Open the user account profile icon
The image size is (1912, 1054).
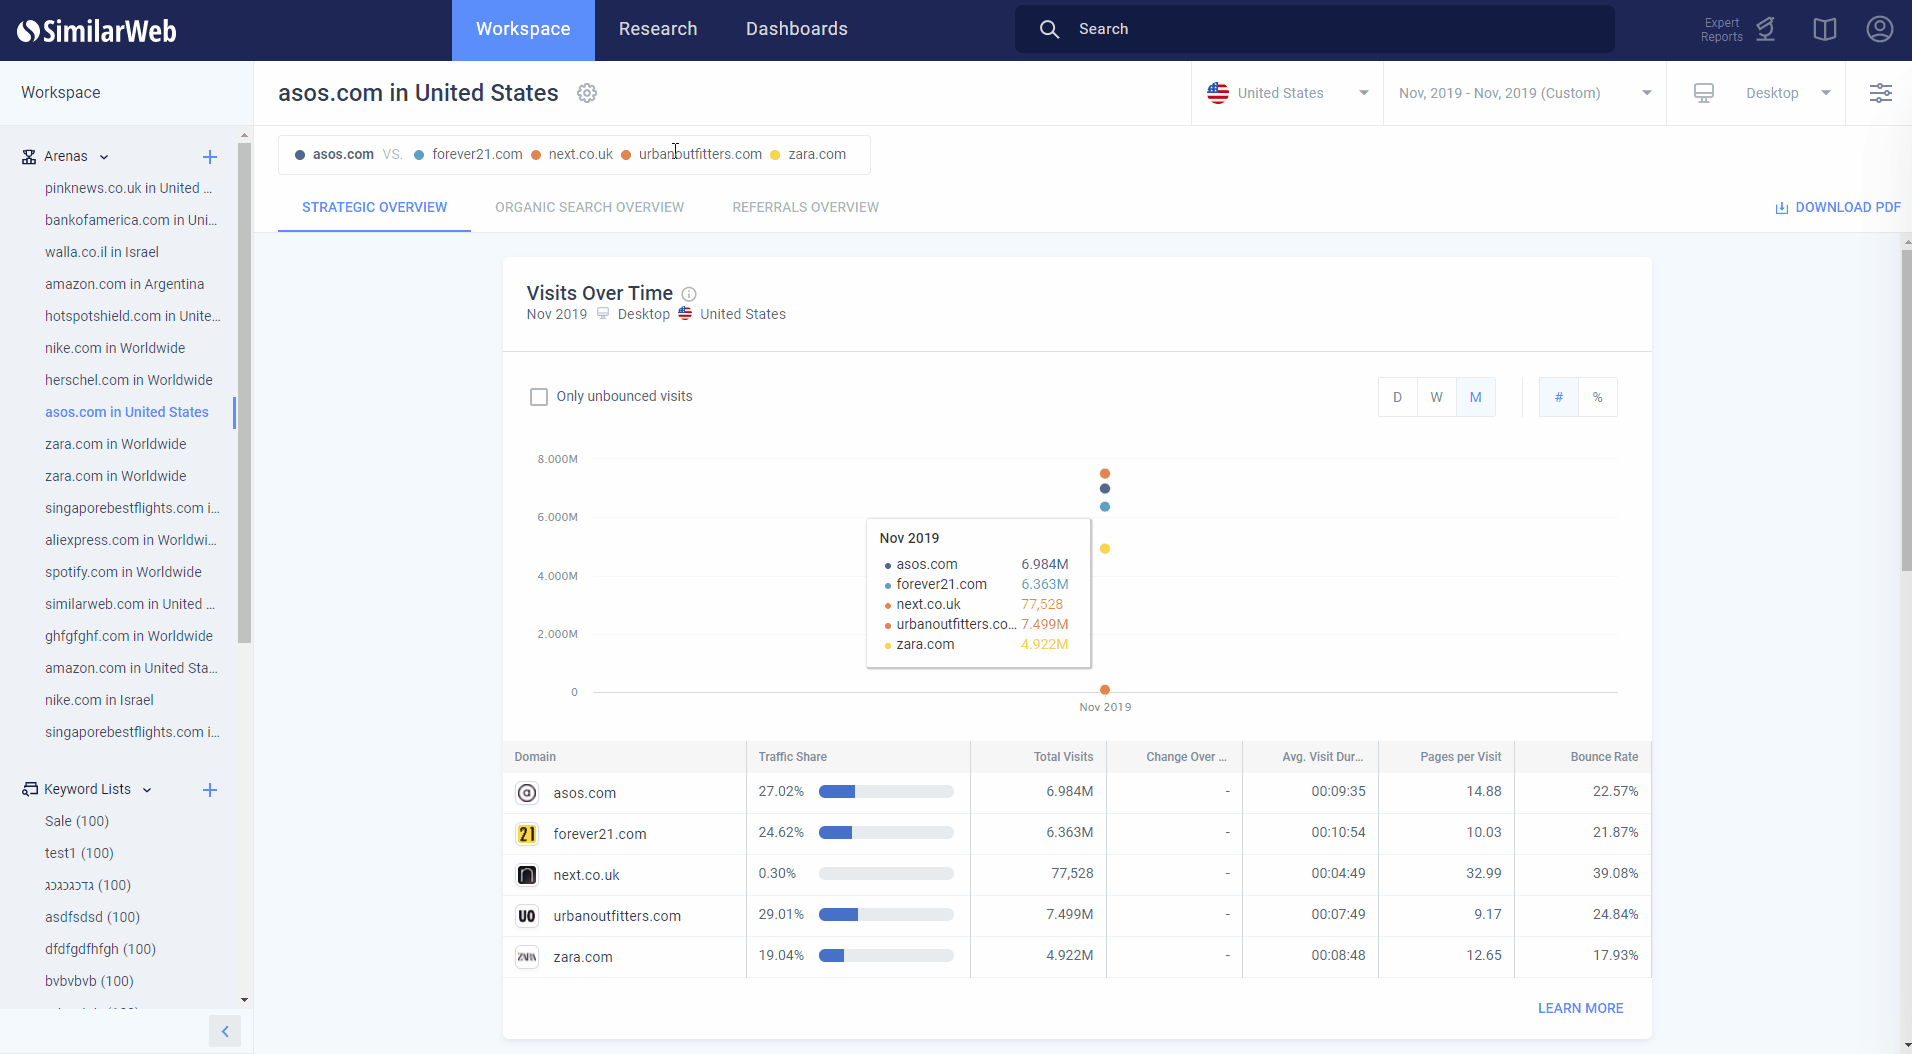pyautogui.click(x=1879, y=29)
